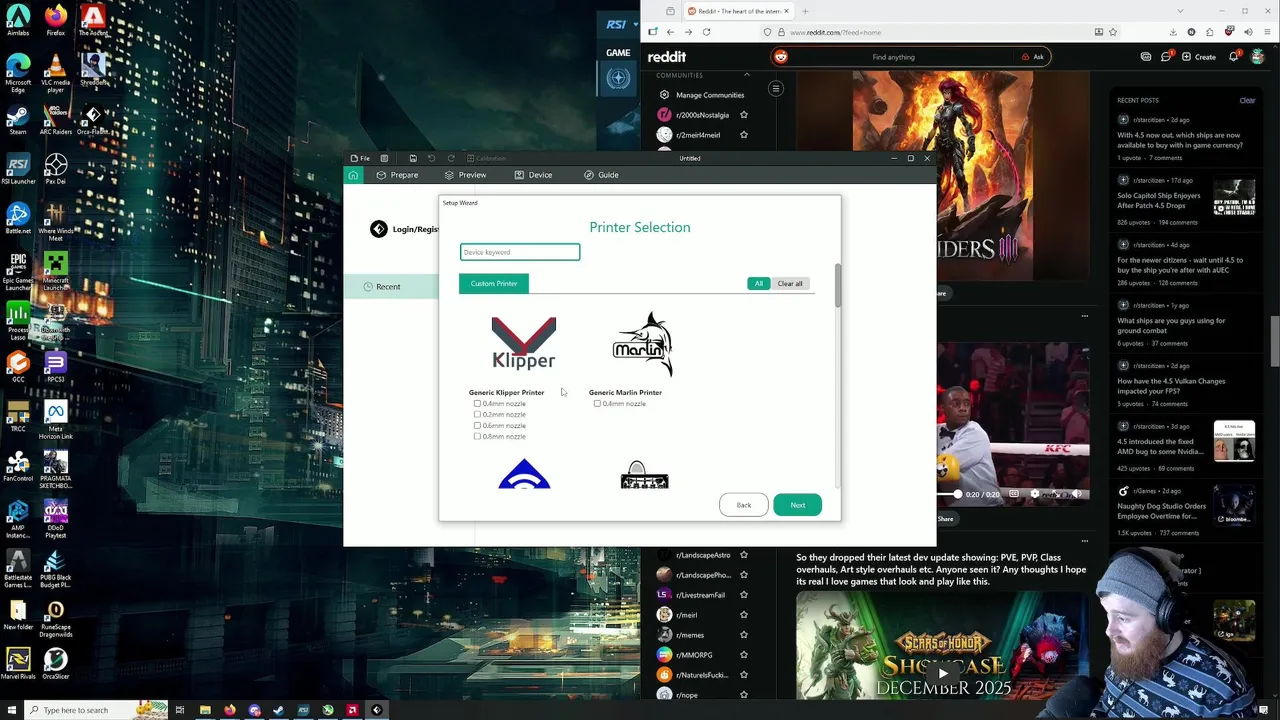
Task: Select the Recent item in OrcaSlicer sidebar
Action: pyautogui.click(x=390, y=287)
